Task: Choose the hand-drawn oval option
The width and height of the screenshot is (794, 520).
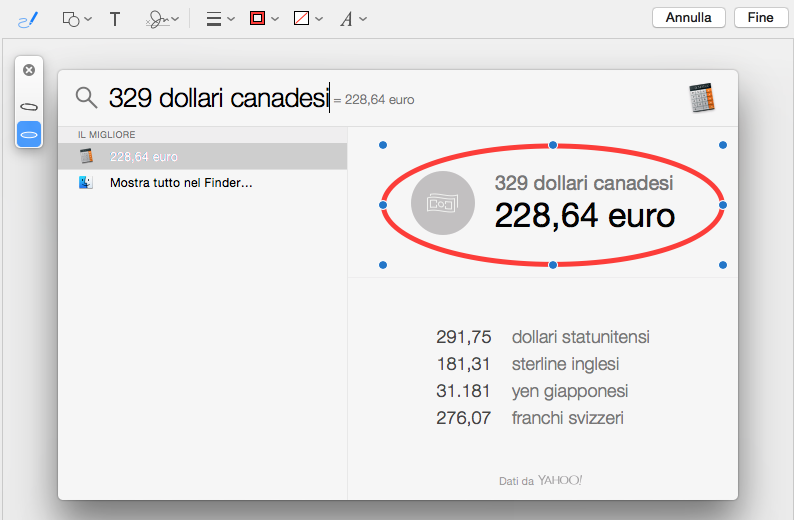Action: coord(29,107)
